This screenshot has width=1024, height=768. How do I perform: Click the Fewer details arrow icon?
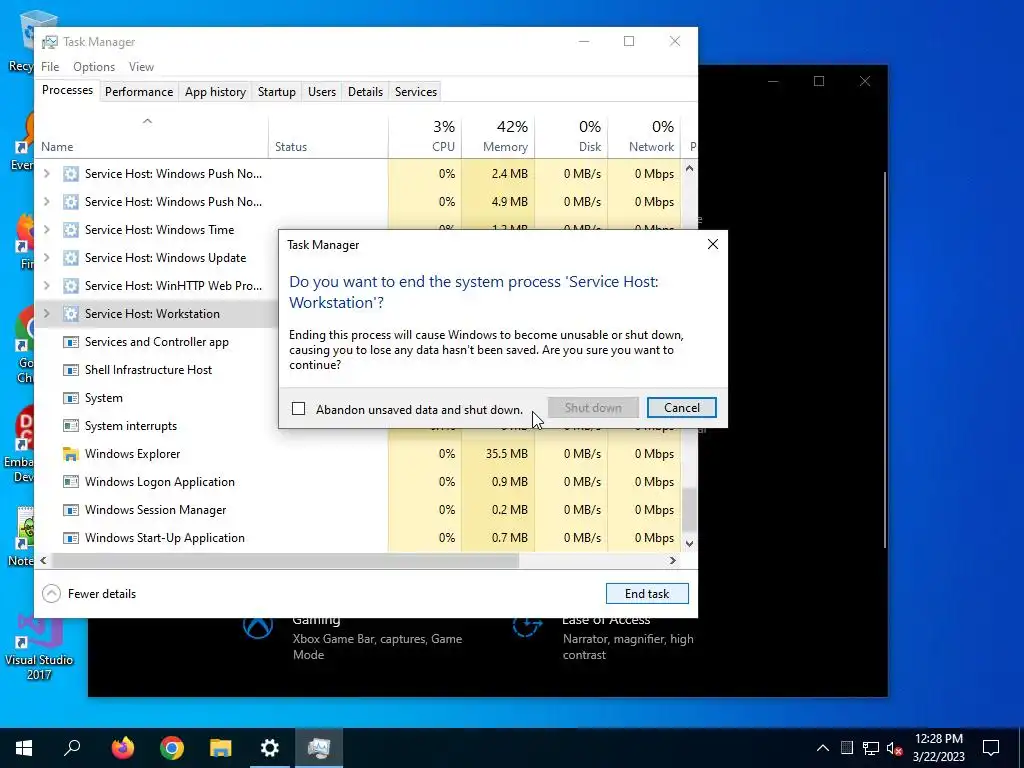click(x=51, y=593)
